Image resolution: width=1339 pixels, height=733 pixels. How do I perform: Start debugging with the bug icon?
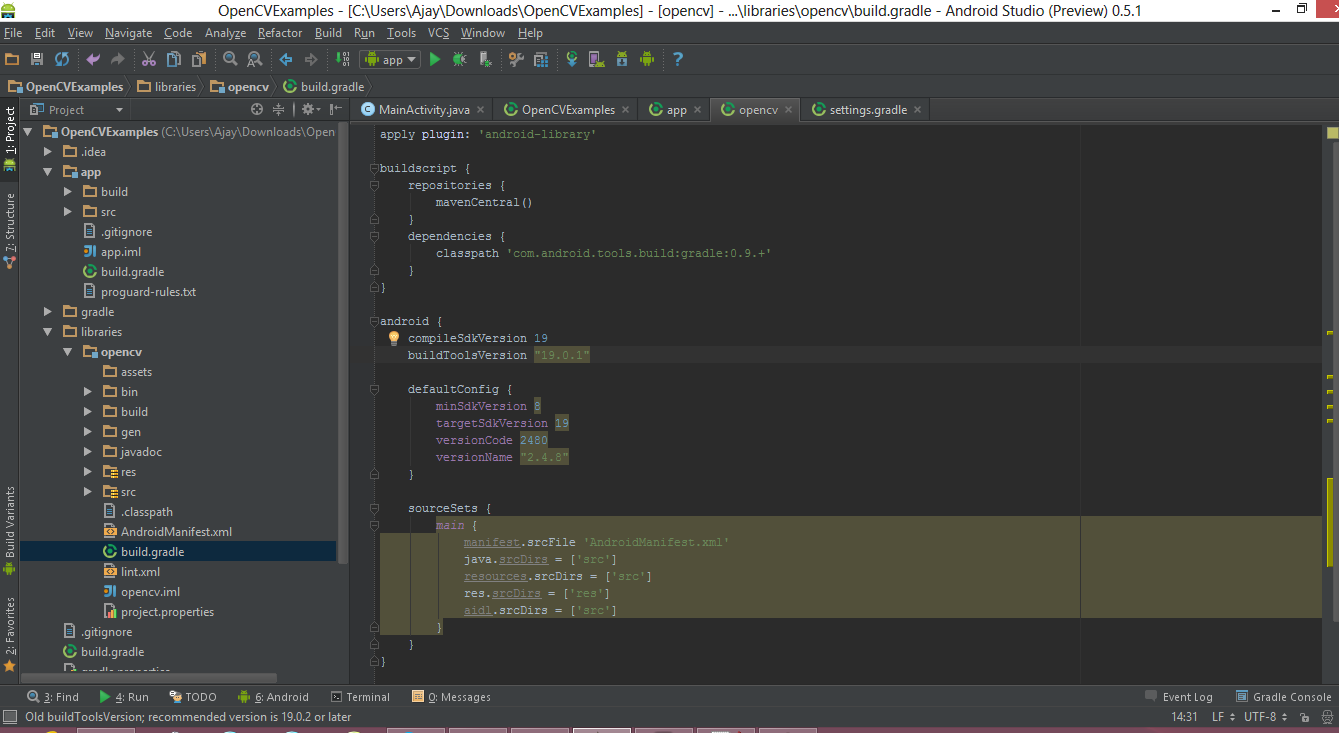point(459,60)
